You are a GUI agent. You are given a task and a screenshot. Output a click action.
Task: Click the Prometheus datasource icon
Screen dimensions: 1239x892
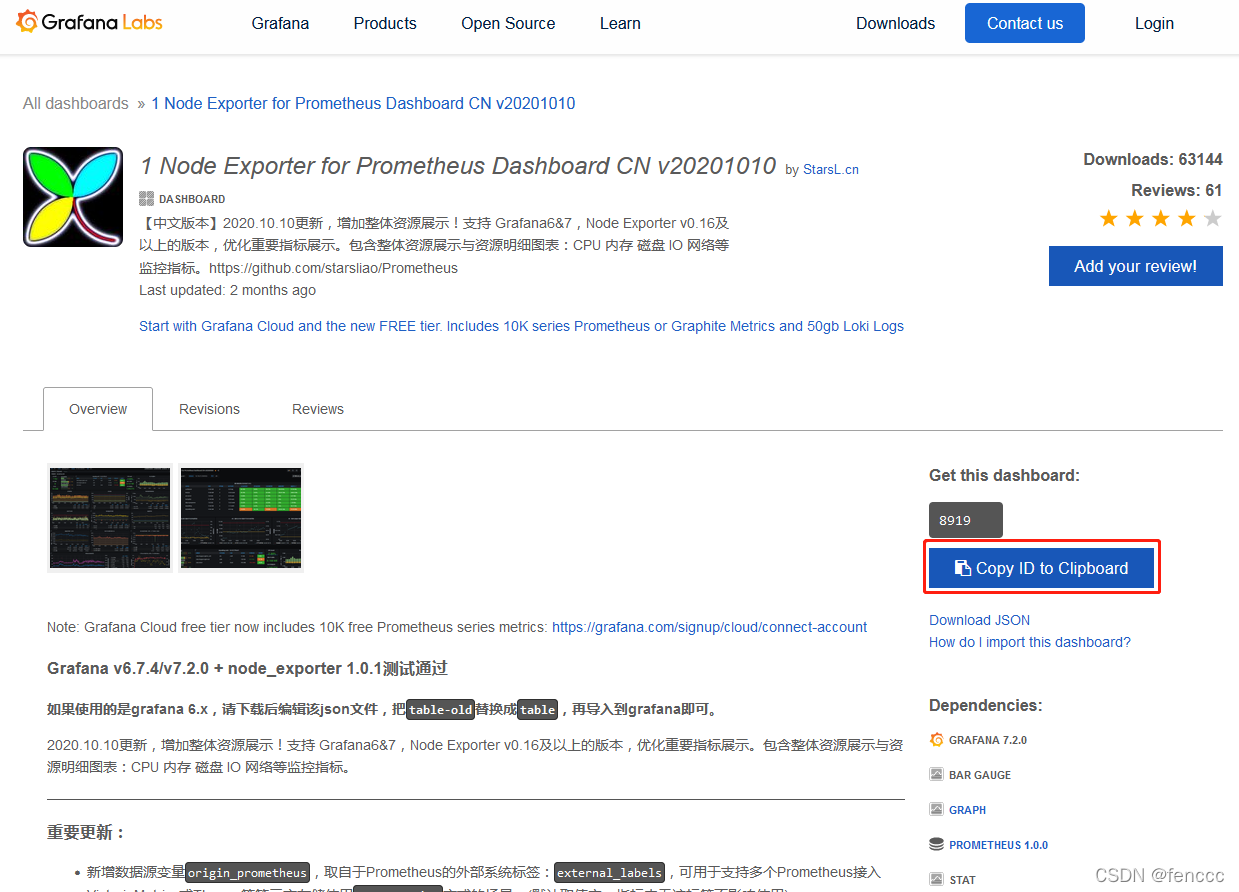pos(936,845)
